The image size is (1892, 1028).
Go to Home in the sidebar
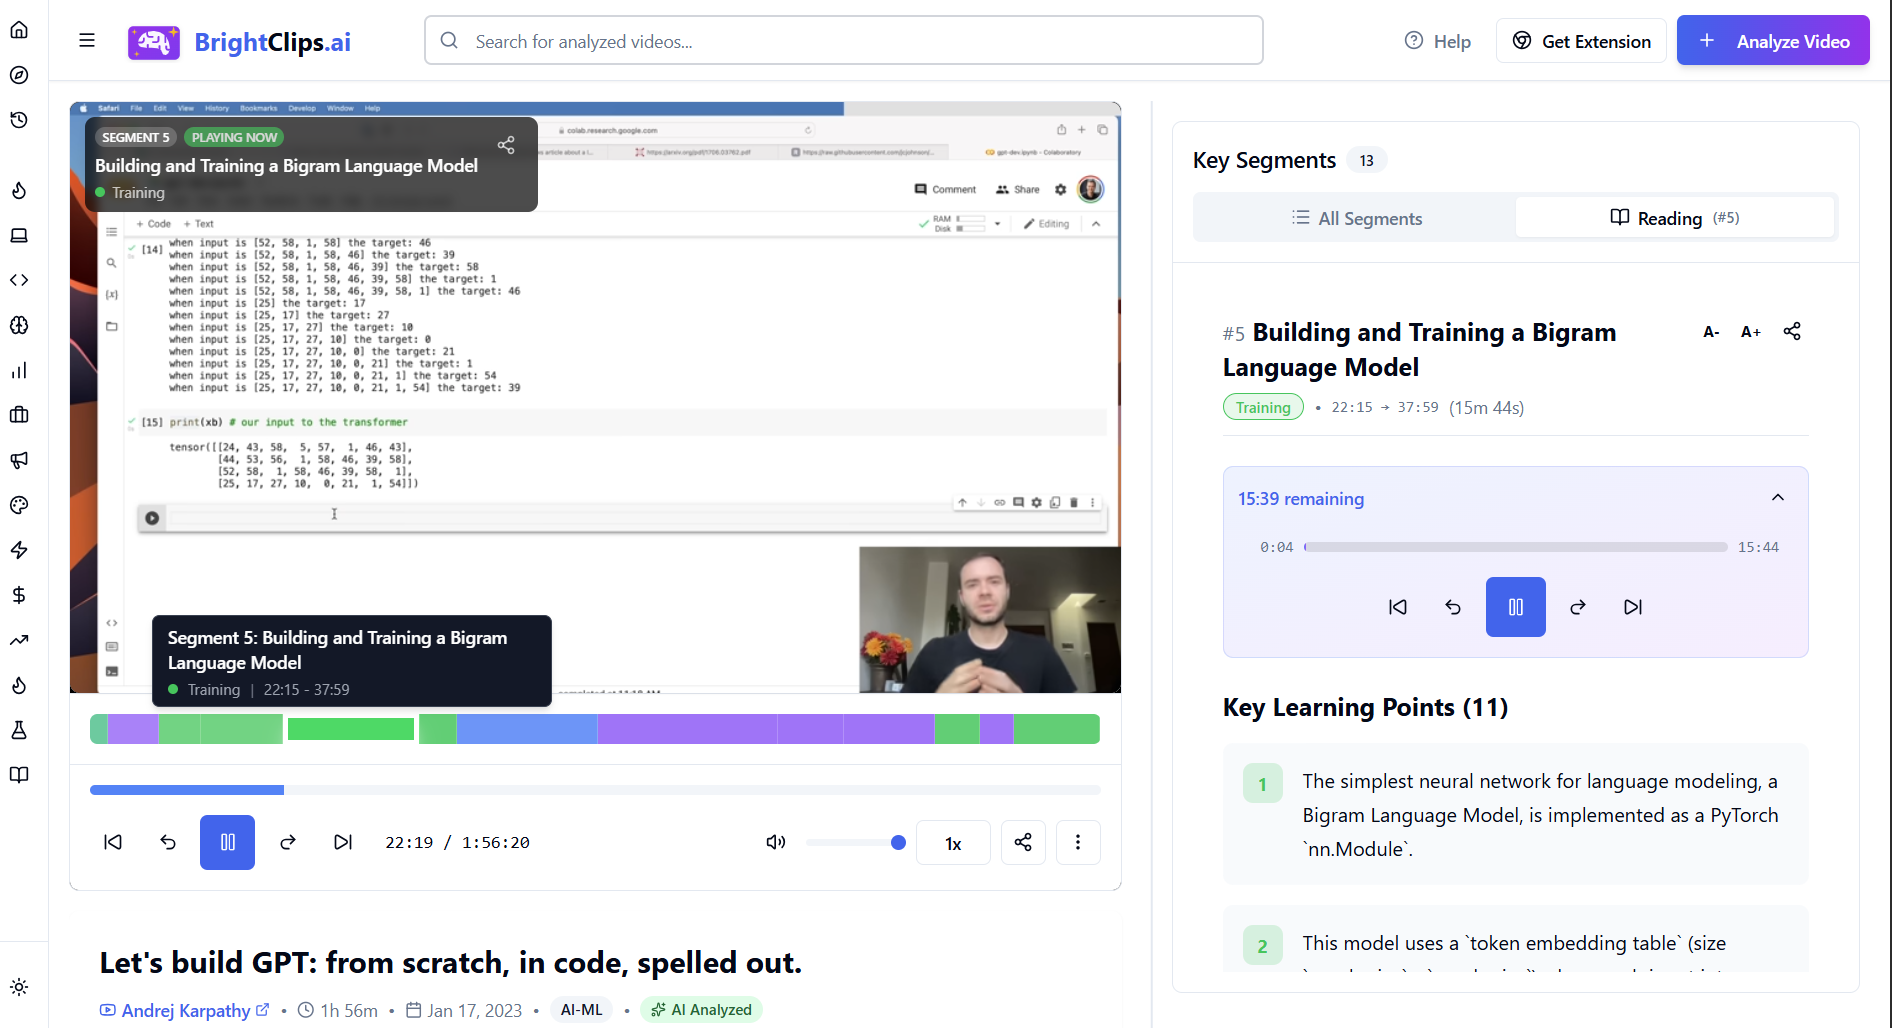tap(19, 30)
